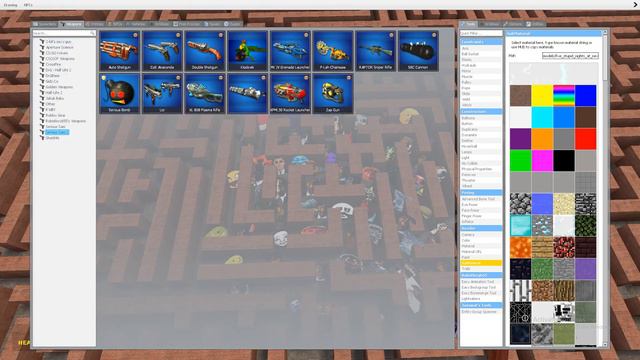Open the Golden Weapons category

pyautogui.click(x=59, y=87)
